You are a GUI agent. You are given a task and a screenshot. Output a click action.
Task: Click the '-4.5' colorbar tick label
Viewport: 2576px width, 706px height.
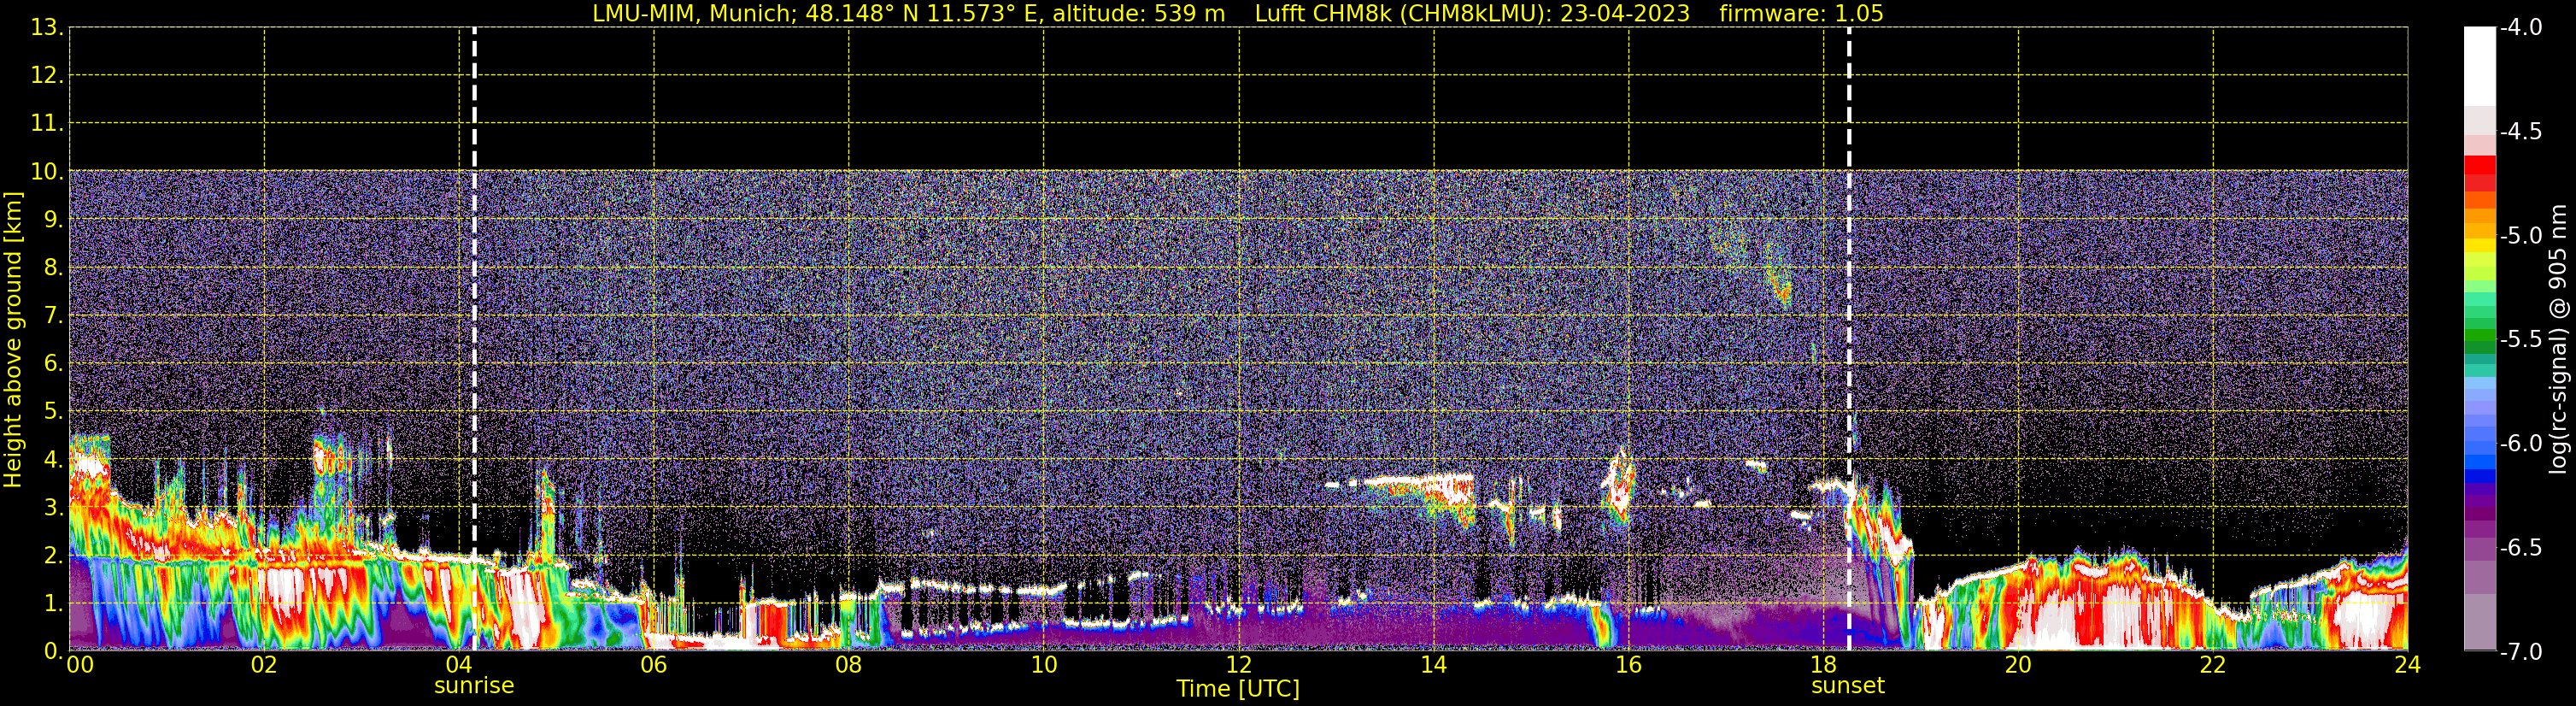point(2521,131)
